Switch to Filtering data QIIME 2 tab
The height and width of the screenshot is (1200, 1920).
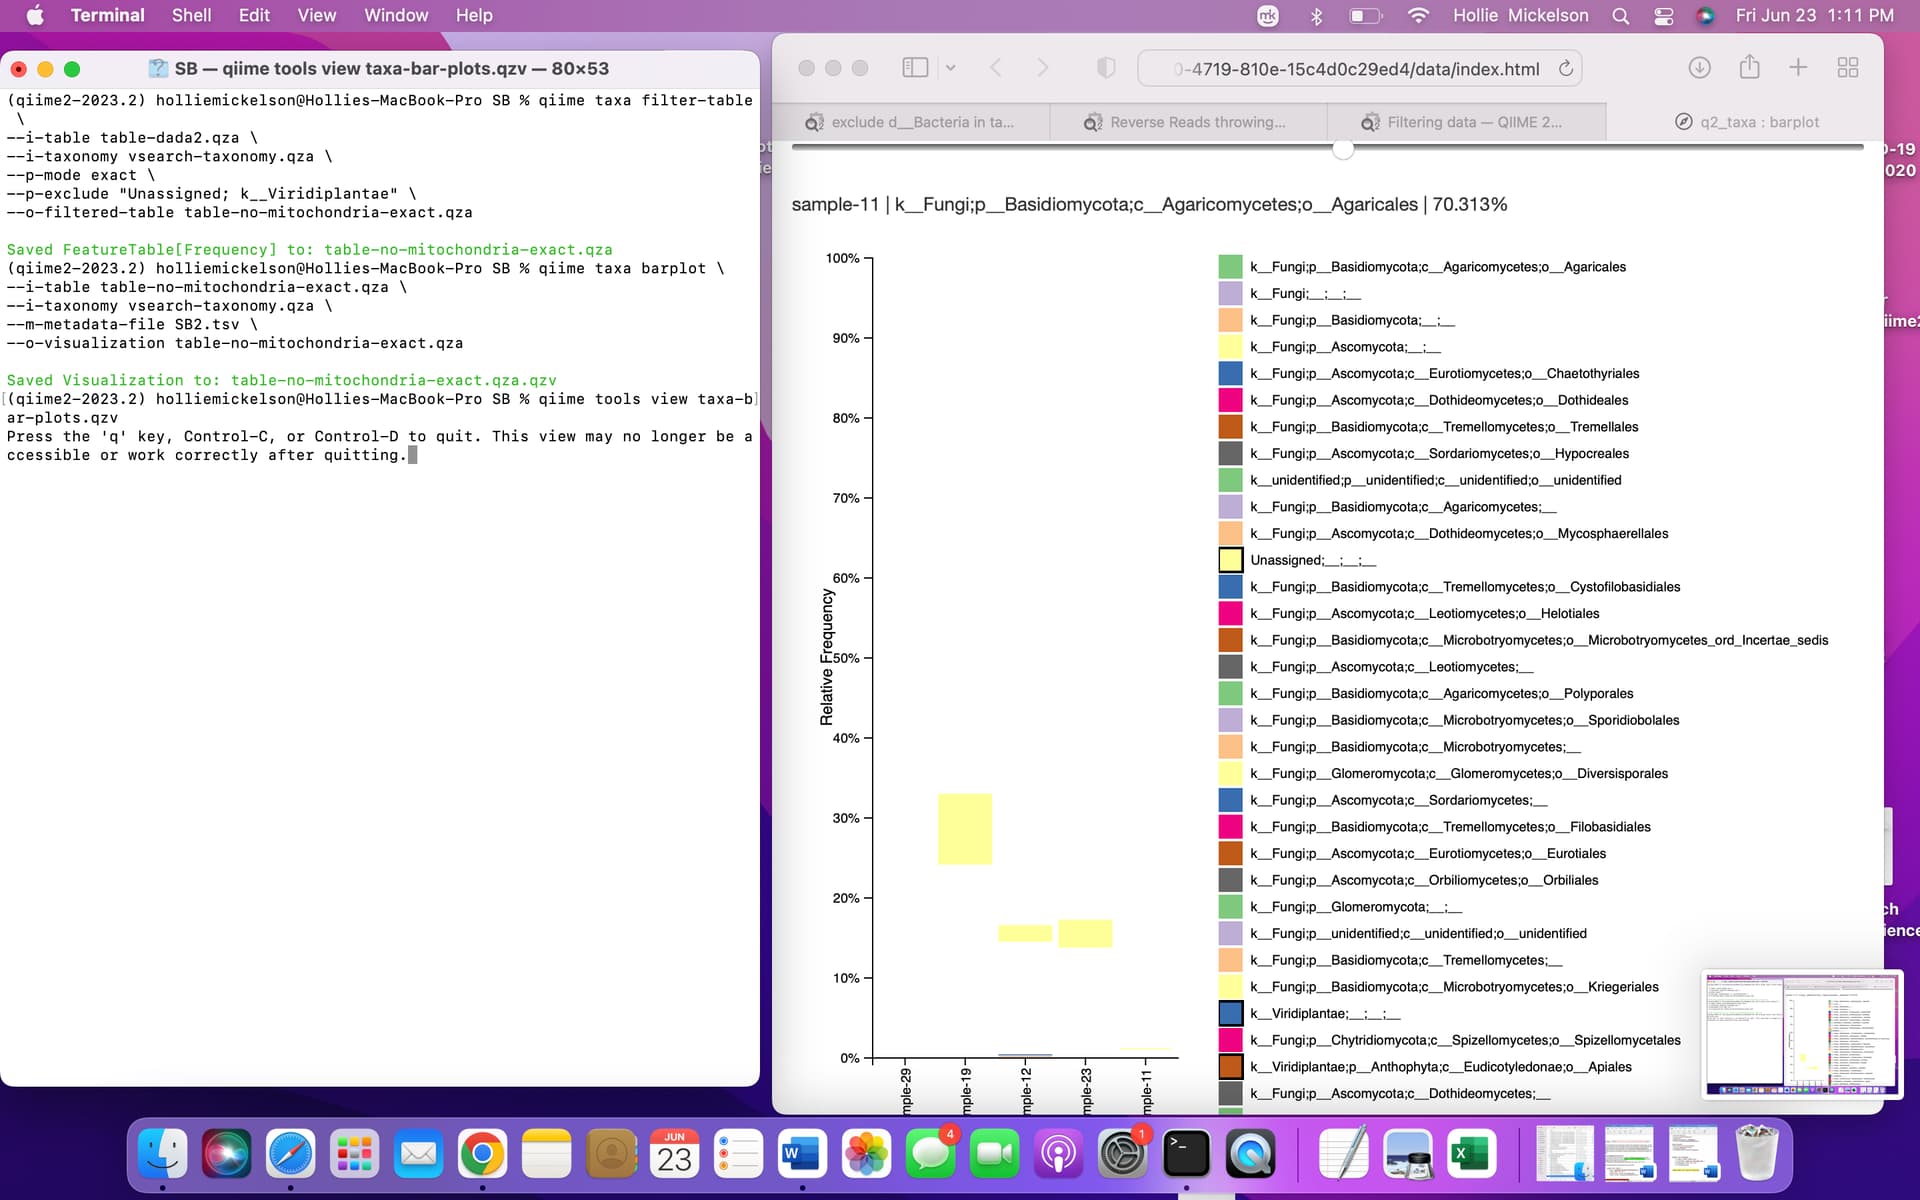(x=1466, y=122)
